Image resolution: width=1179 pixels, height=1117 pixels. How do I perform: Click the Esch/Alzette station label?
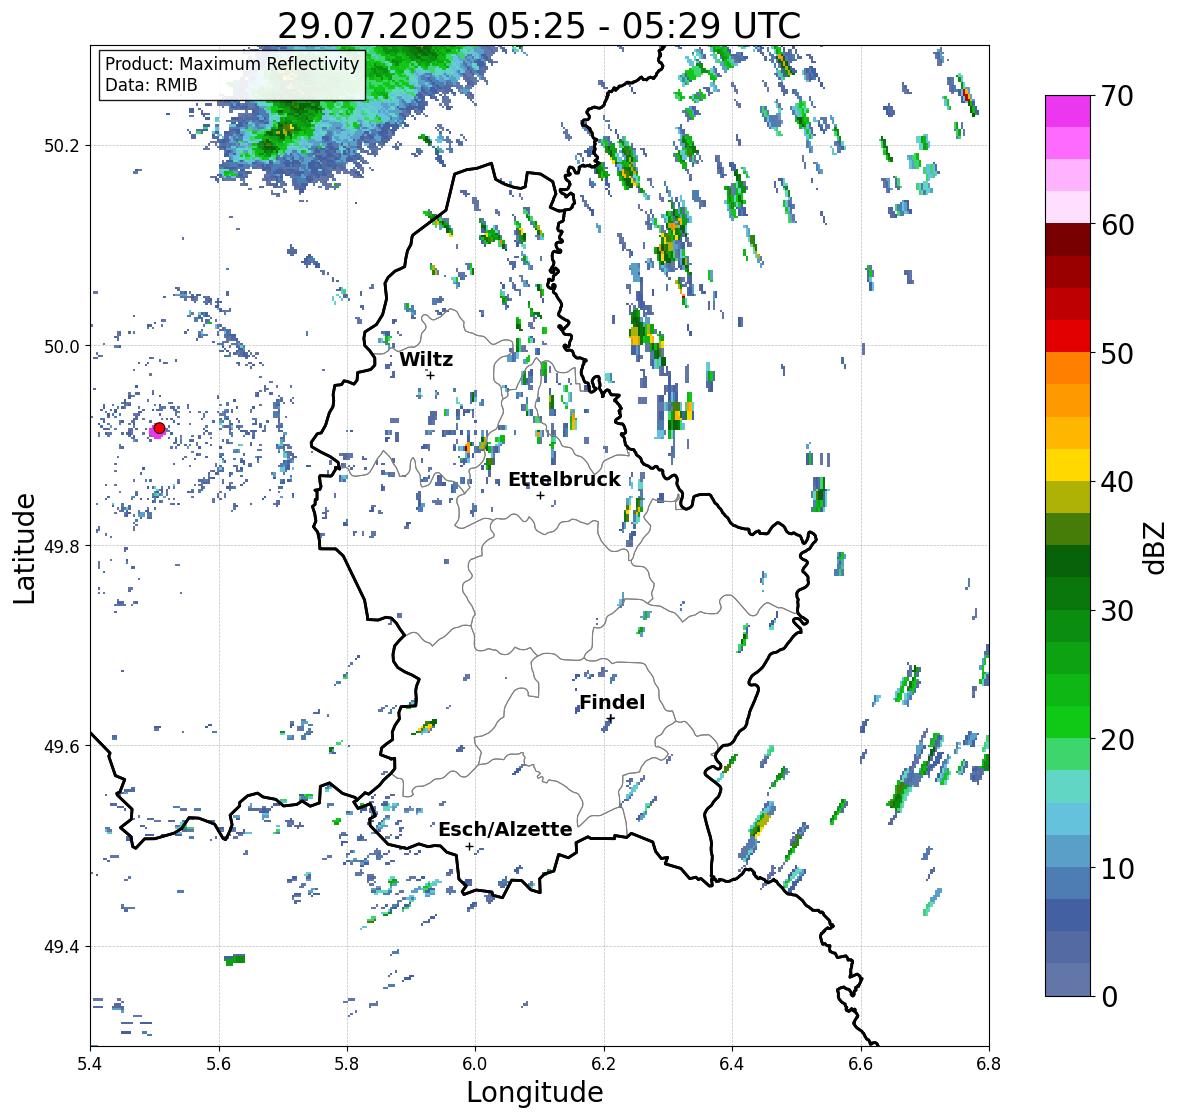tap(505, 829)
